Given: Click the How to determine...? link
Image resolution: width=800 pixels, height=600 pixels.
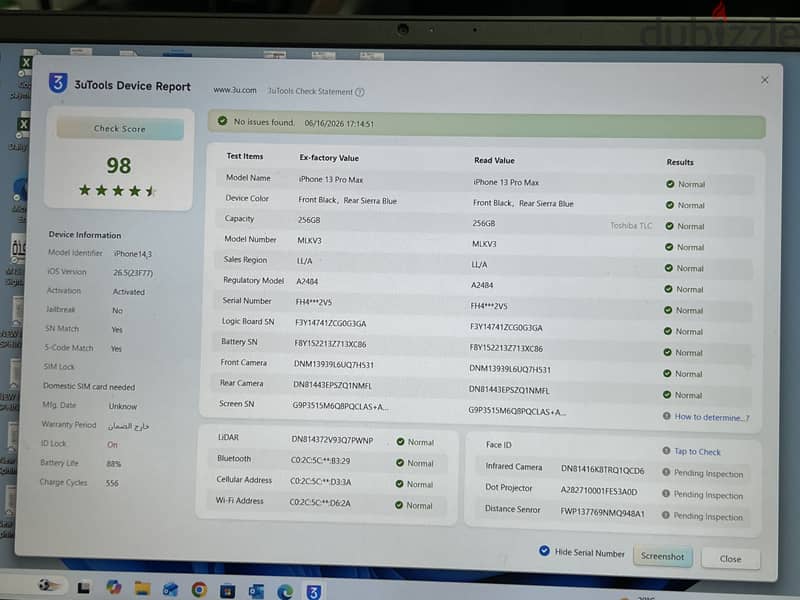Looking at the screenshot, I should coord(712,417).
